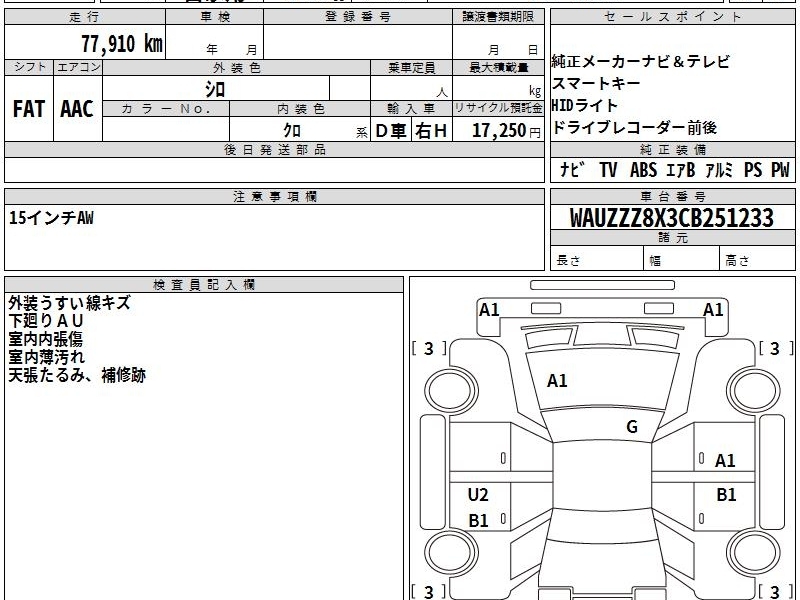Click the G mark on the windshield
This screenshot has width=800, height=600.
point(632,427)
